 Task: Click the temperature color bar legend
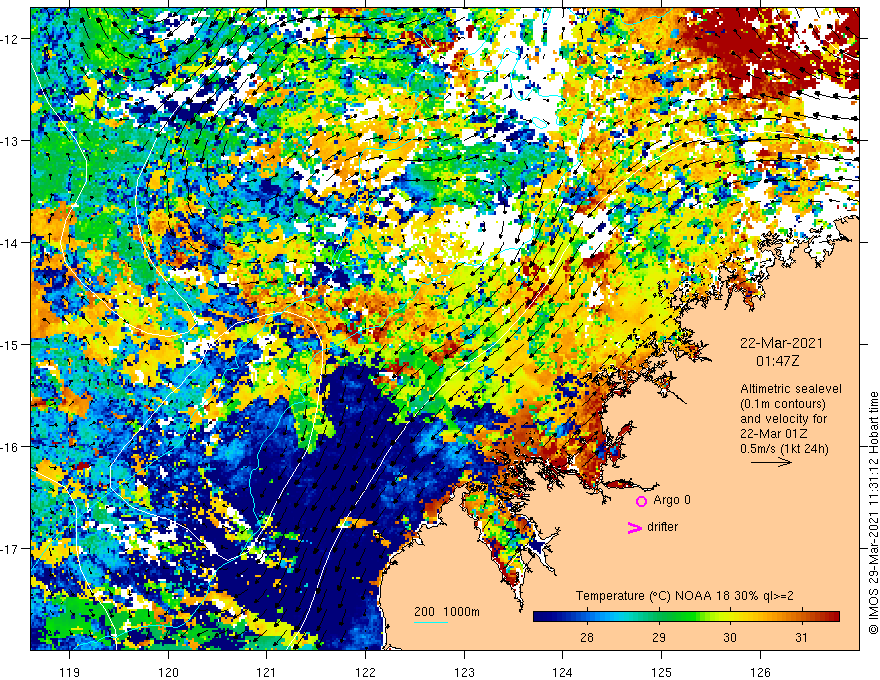686,617
